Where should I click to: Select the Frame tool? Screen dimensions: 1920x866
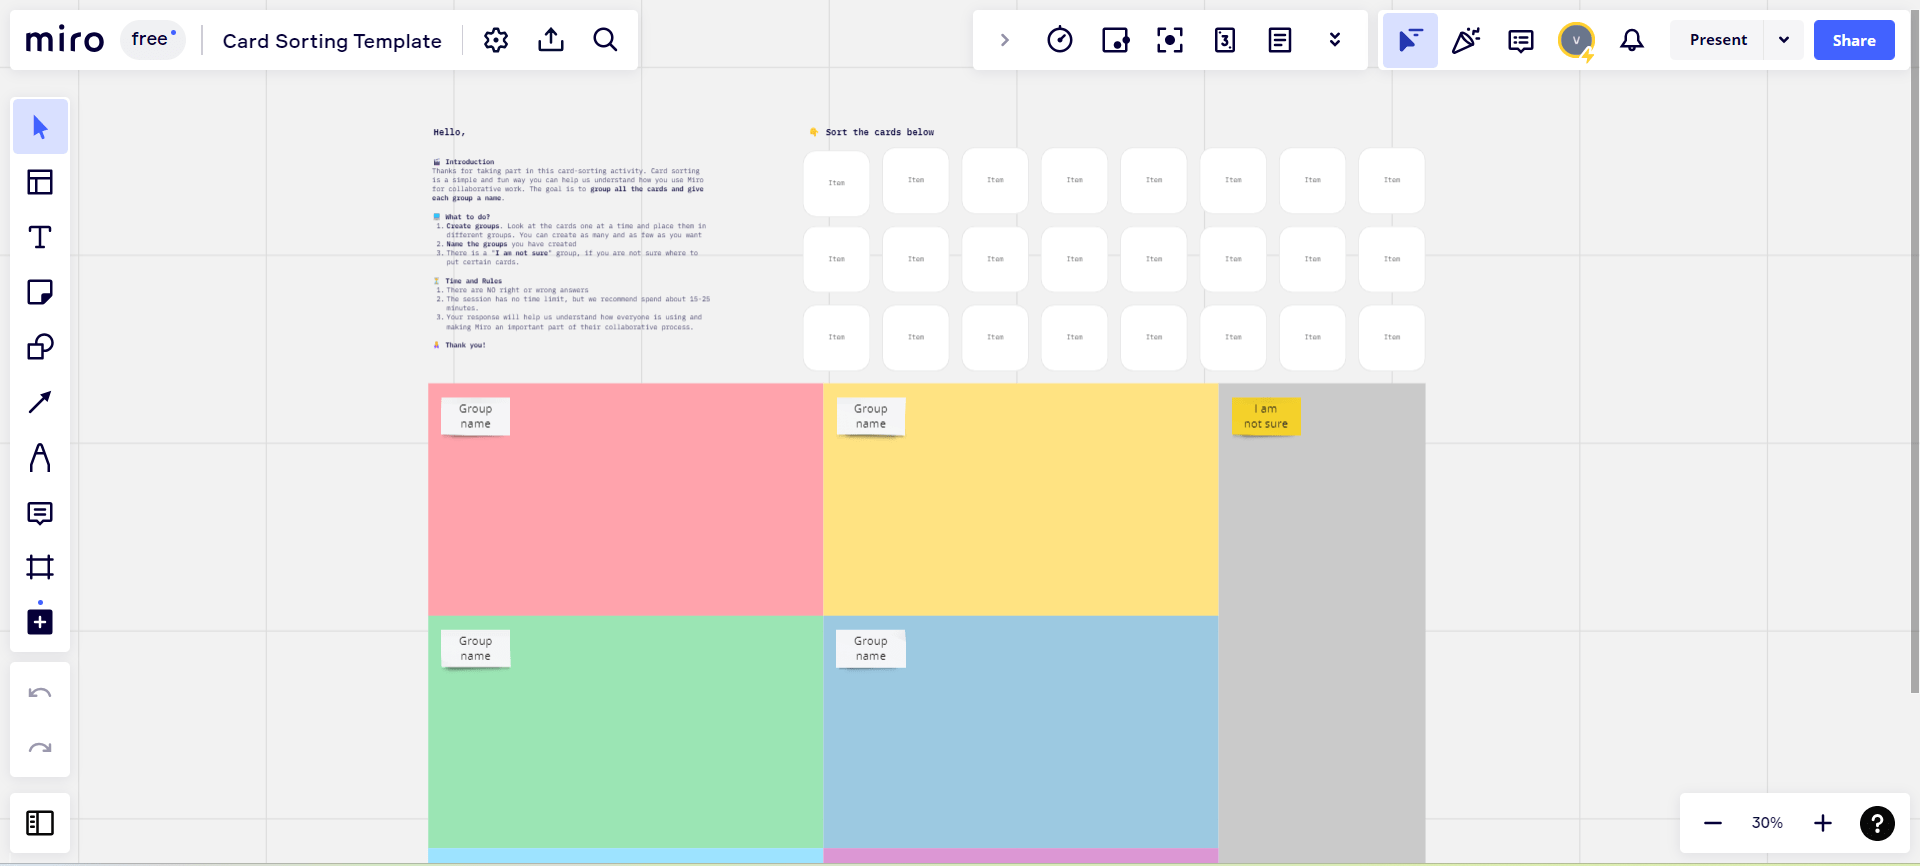tap(40, 567)
